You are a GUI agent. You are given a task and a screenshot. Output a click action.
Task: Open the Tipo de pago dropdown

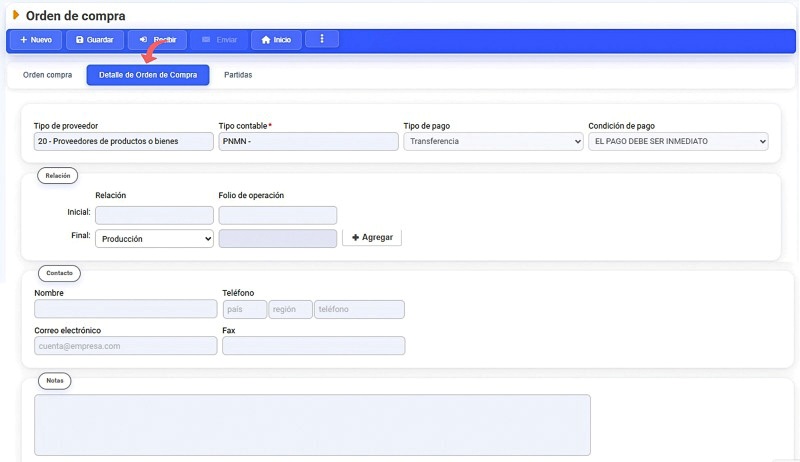(x=492, y=142)
